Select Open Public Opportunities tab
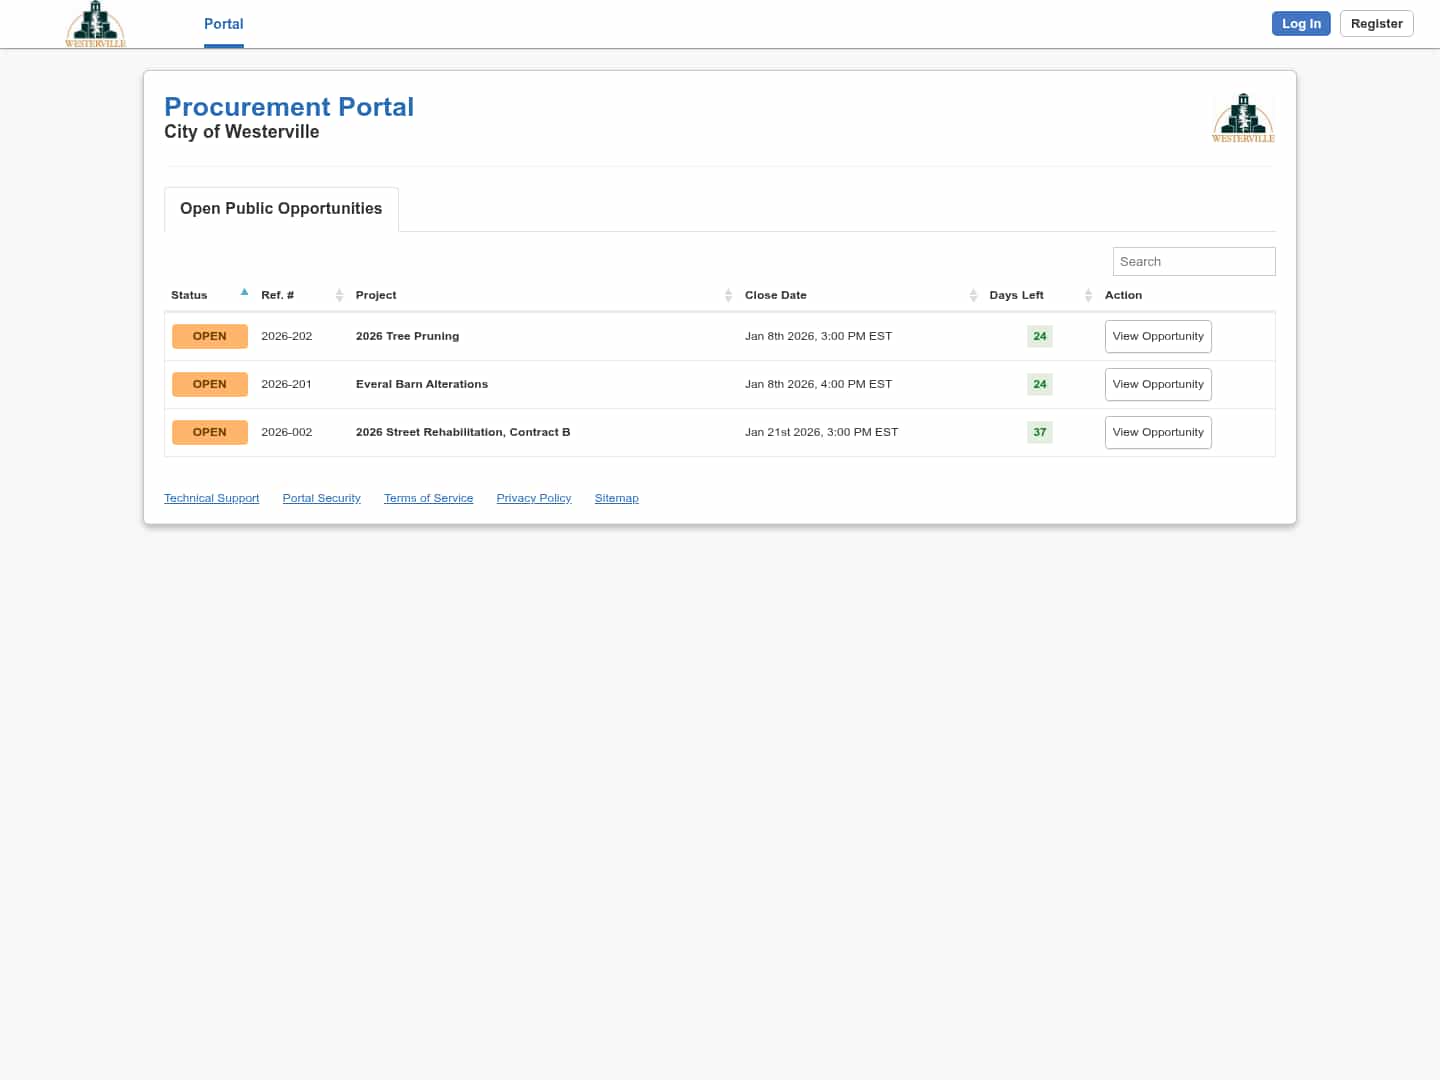 pos(281,209)
